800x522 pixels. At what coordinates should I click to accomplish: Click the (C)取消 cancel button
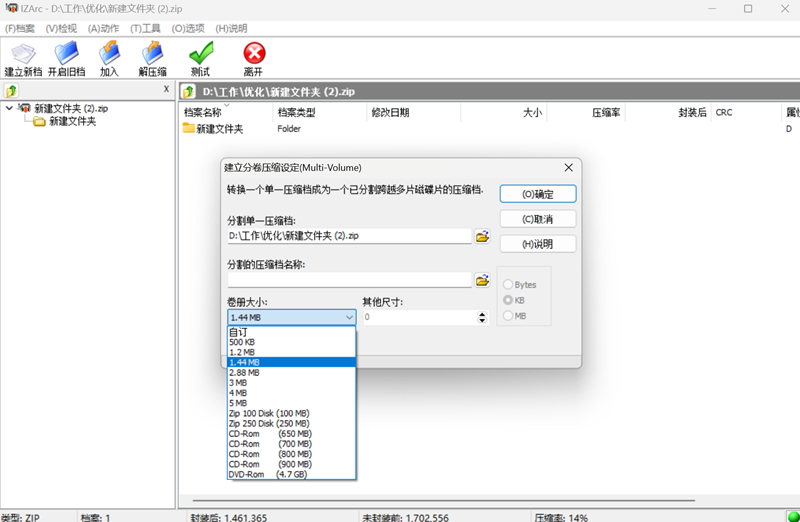538,219
